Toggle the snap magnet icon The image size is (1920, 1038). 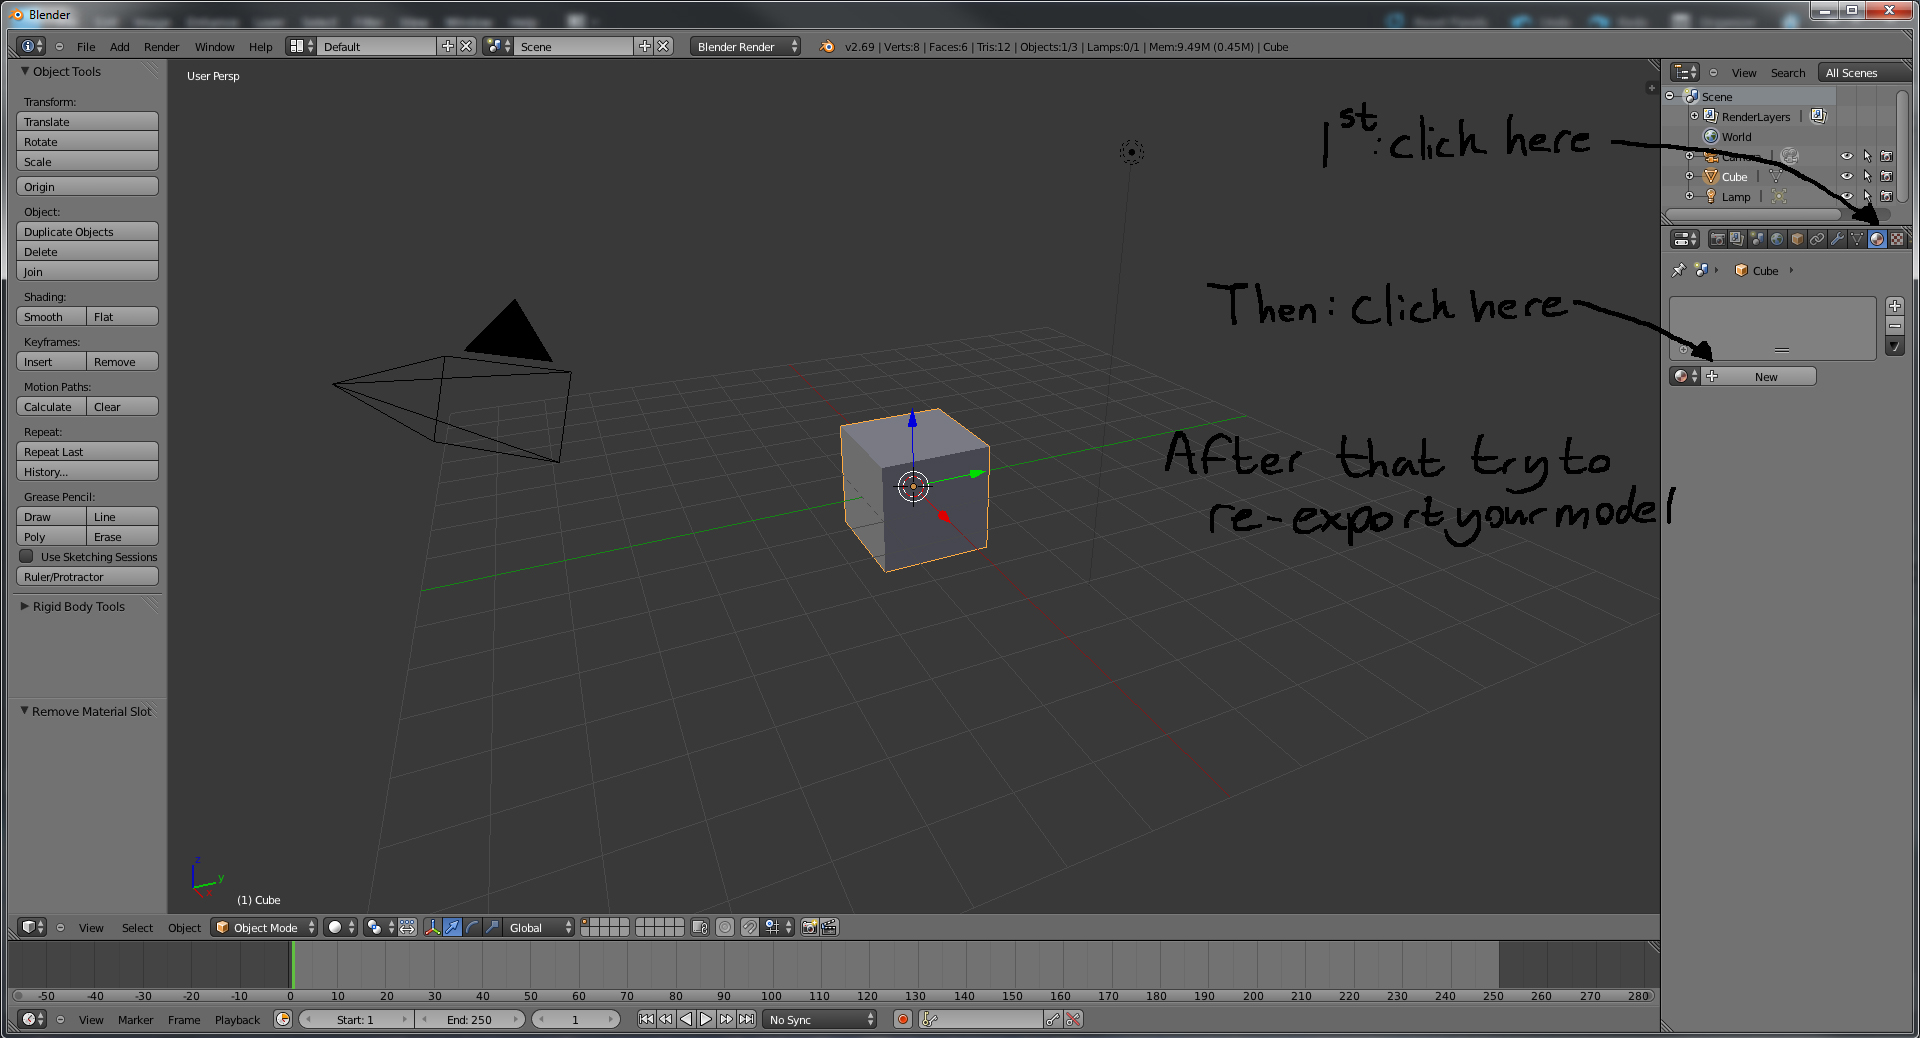pyautogui.click(x=750, y=927)
